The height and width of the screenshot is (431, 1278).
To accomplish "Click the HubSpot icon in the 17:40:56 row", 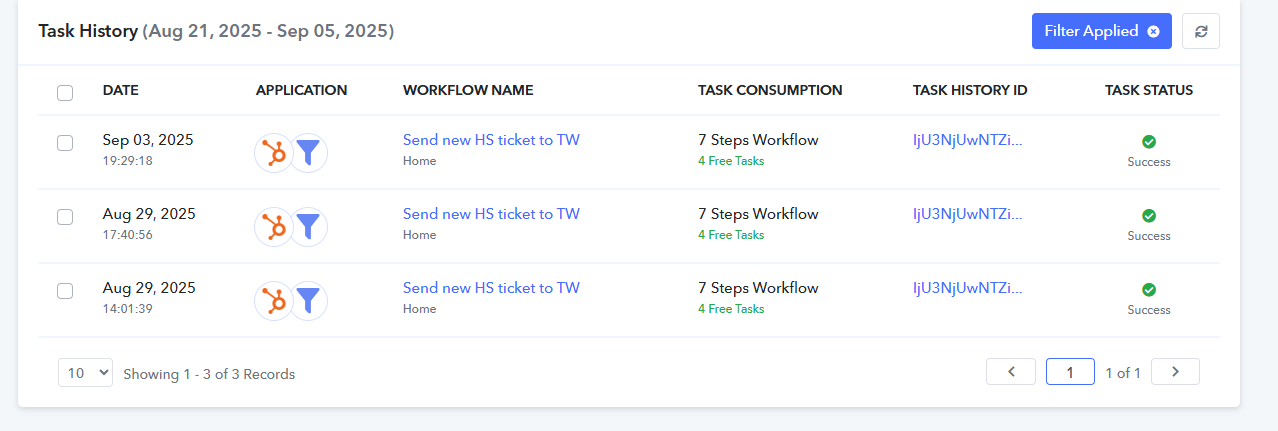I will pos(273,226).
